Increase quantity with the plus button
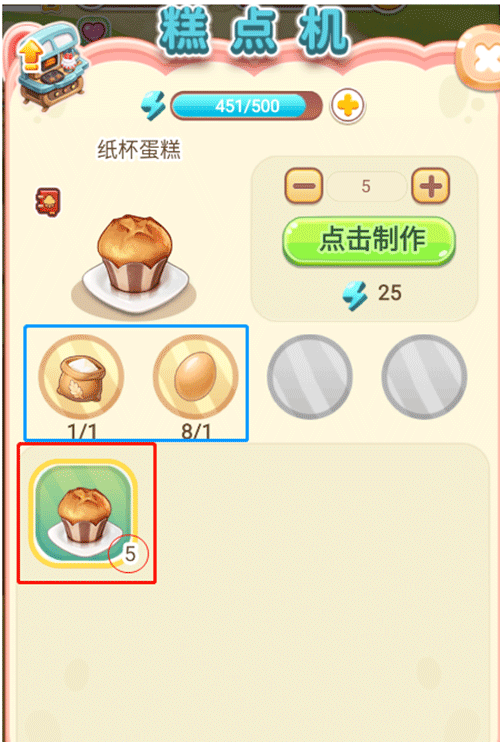 point(430,186)
